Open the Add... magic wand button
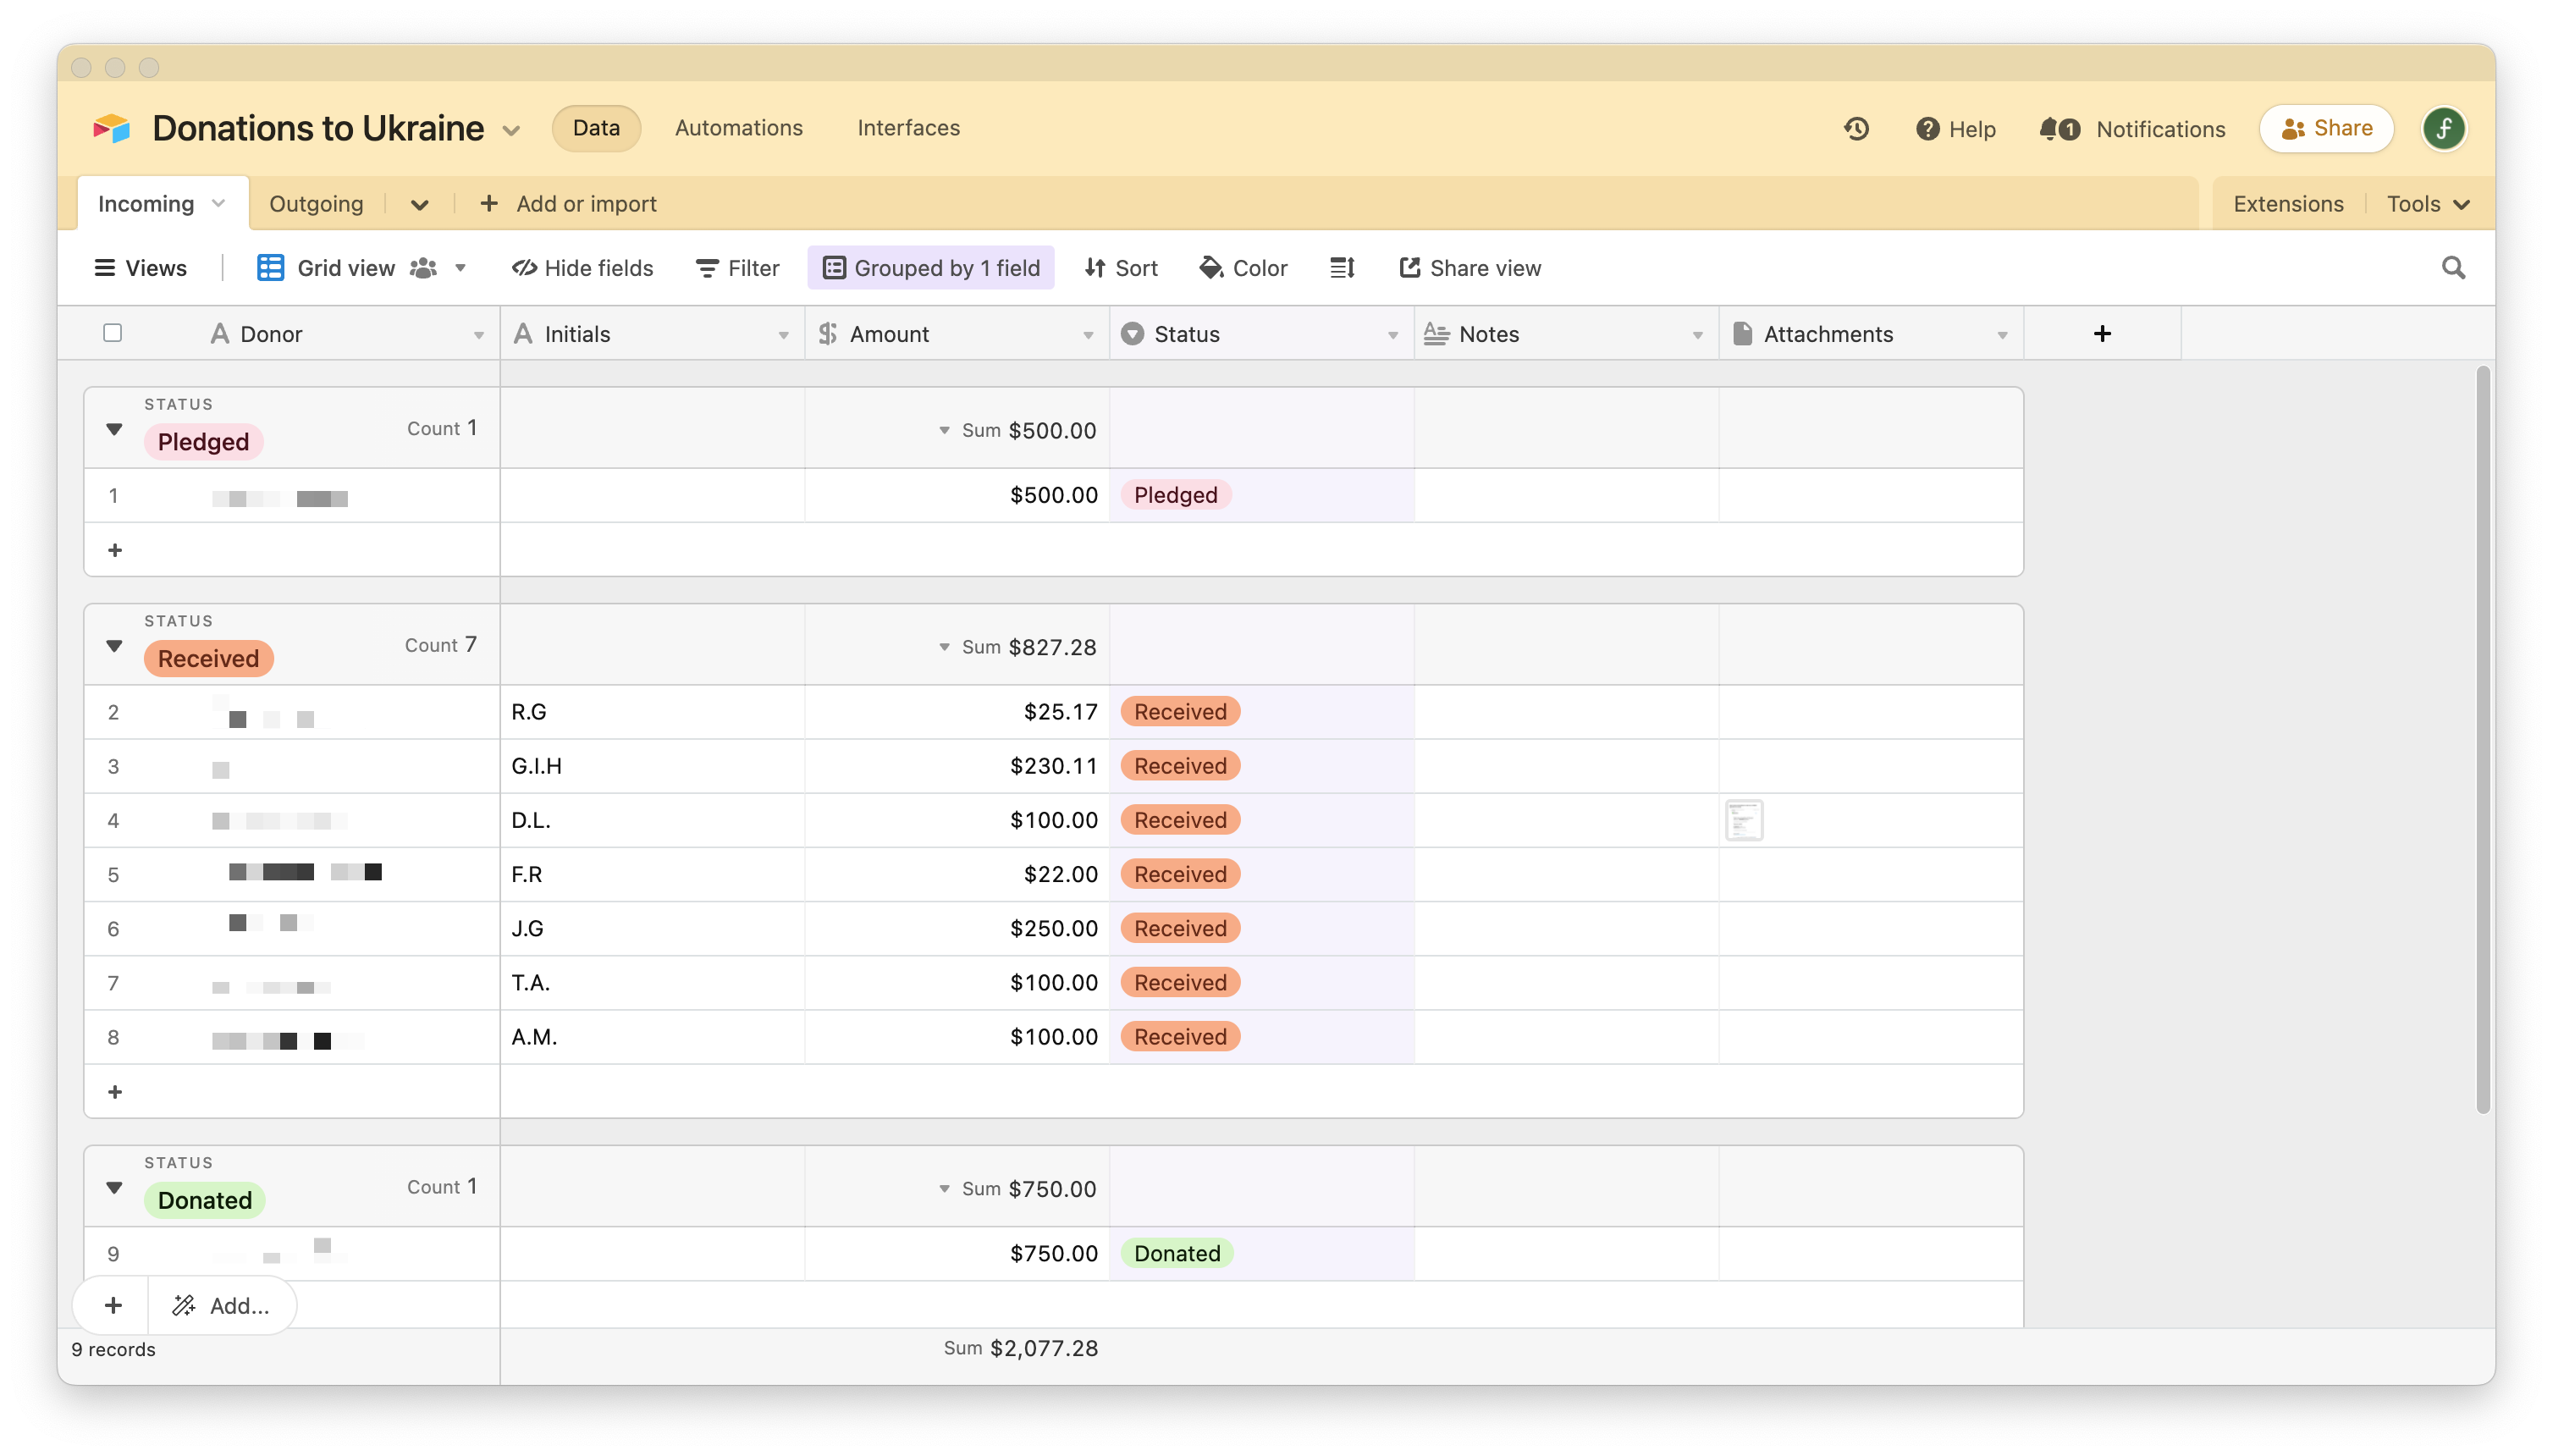This screenshot has width=2553, height=1456. coord(221,1305)
